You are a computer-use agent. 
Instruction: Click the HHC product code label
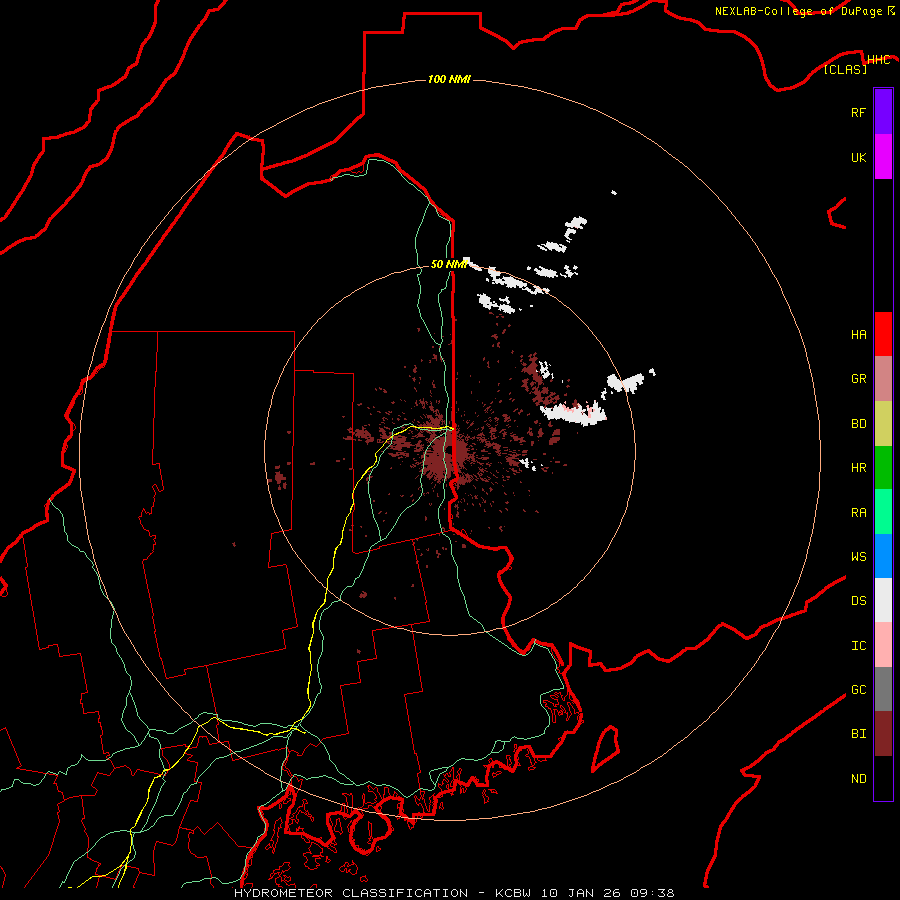(x=878, y=60)
